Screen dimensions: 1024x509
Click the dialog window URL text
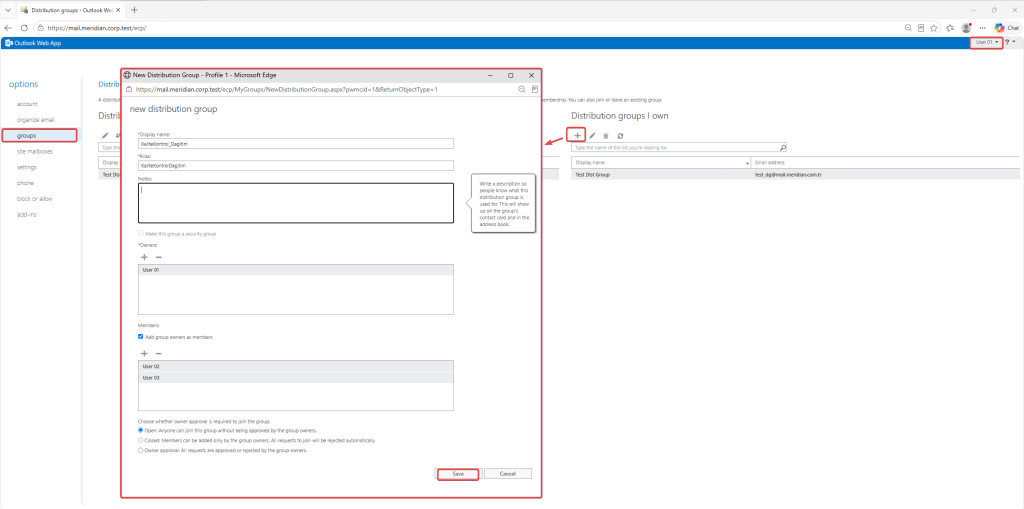286,90
